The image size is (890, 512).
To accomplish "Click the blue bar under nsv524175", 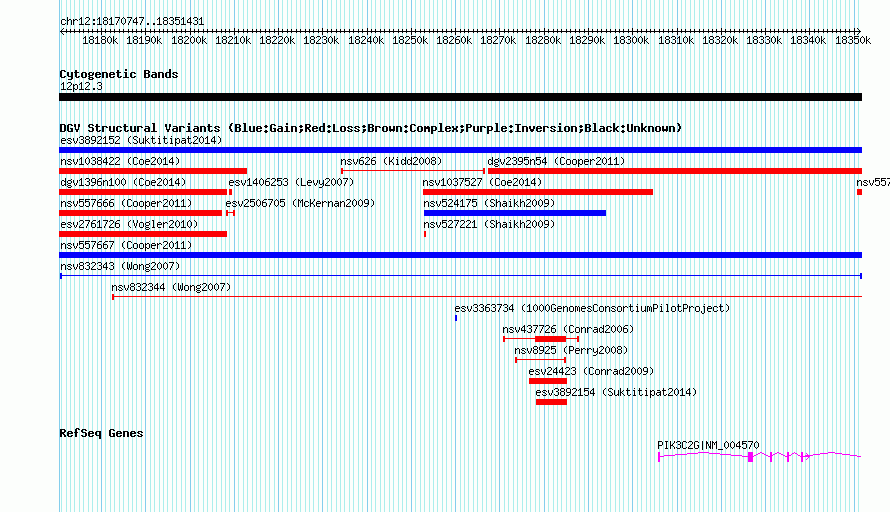I will click(x=515, y=213).
